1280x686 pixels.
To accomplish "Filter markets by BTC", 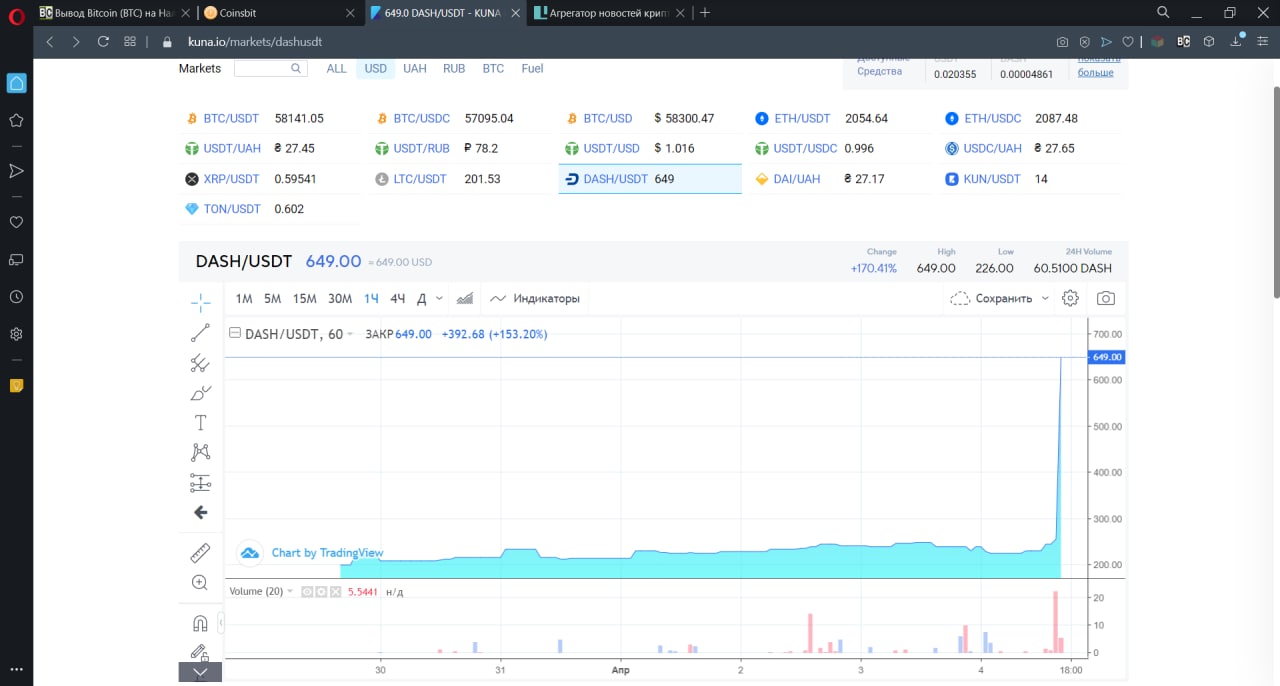I will 493,69.
